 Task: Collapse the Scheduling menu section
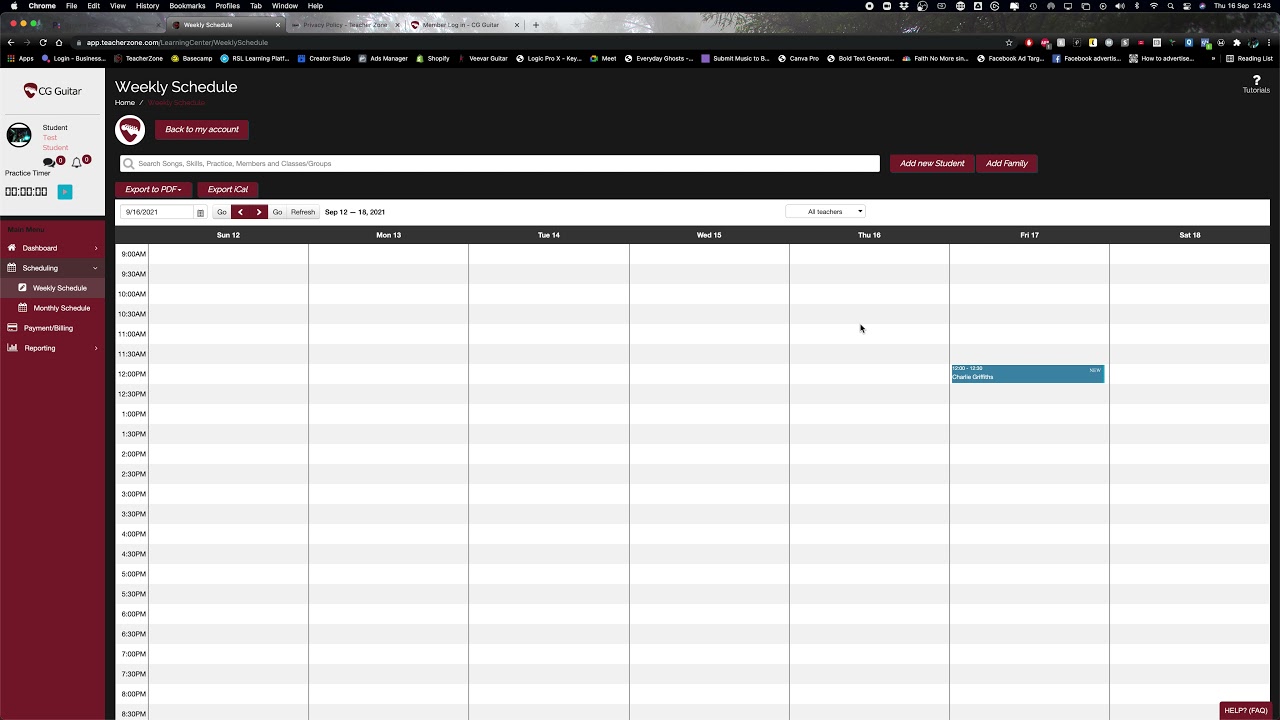(x=52, y=268)
